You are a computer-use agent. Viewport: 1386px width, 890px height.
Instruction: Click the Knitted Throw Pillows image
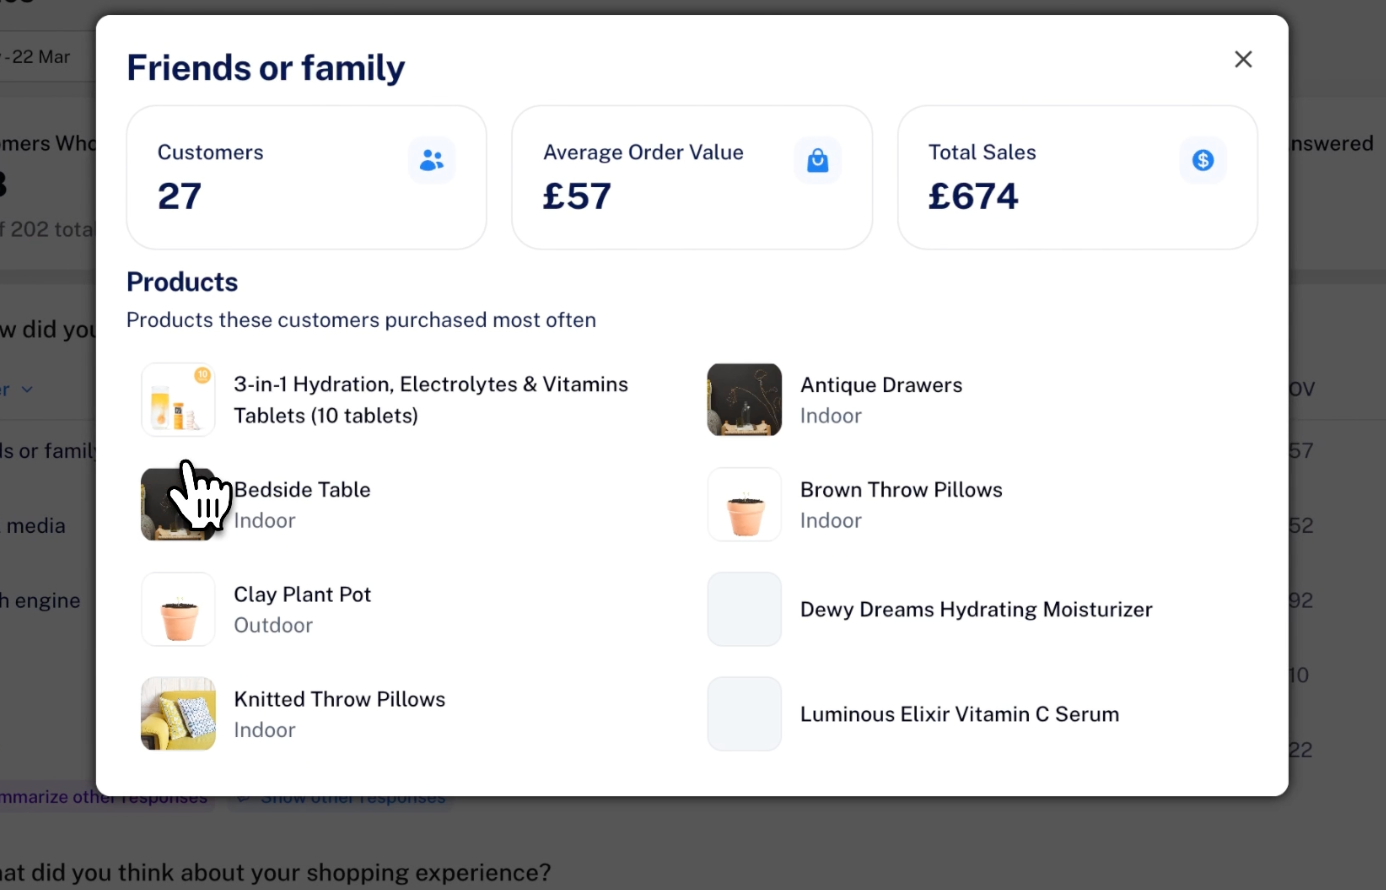tap(178, 714)
